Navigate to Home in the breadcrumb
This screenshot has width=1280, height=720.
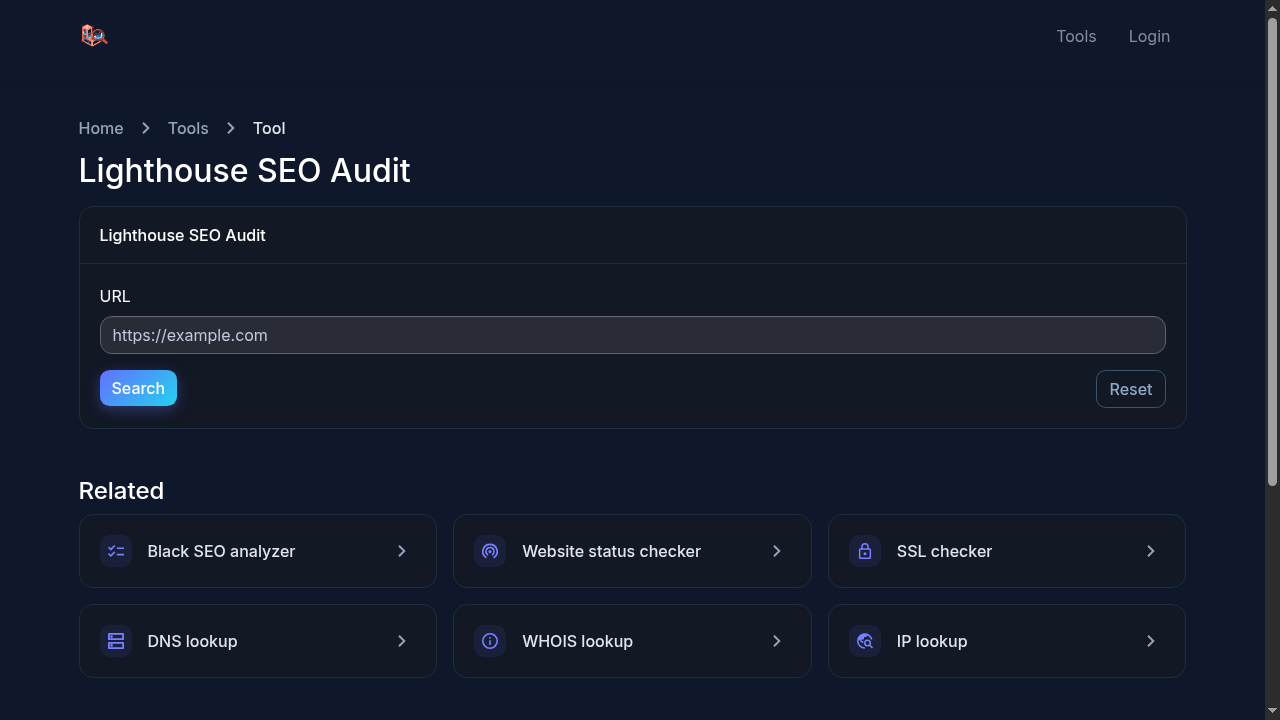pos(101,128)
